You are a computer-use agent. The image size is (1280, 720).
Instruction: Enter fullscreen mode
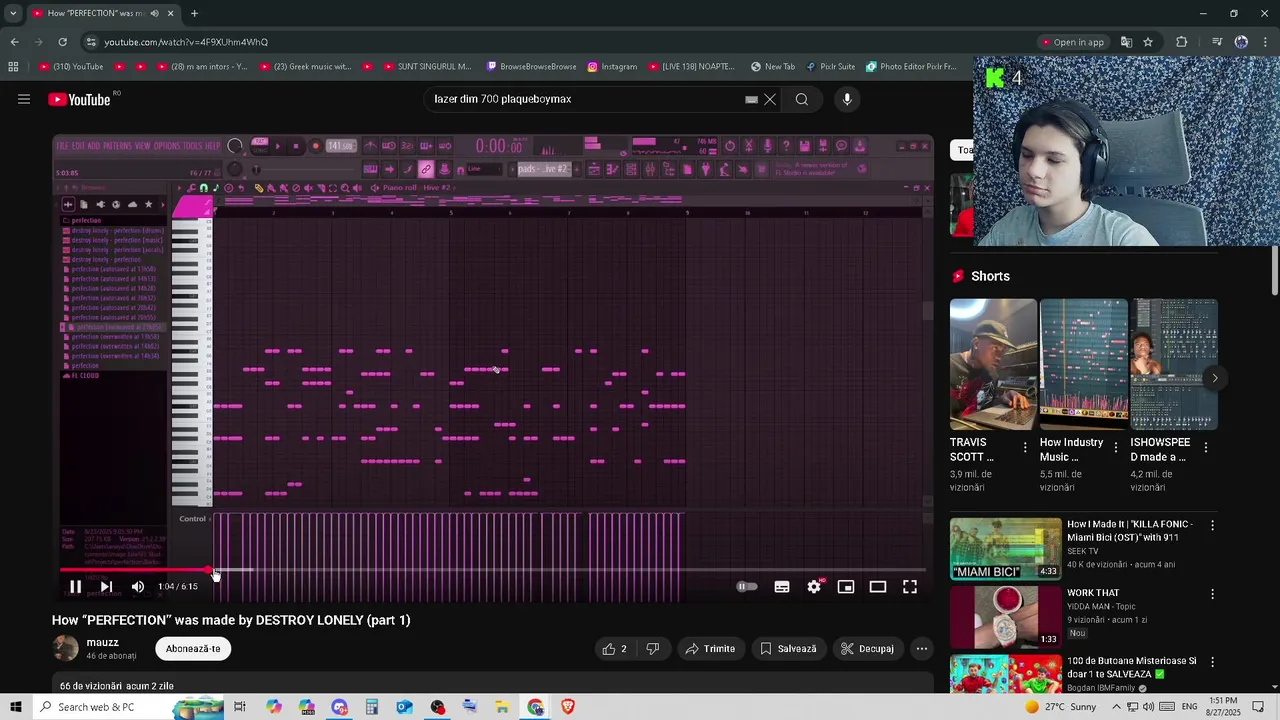point(910,587)
